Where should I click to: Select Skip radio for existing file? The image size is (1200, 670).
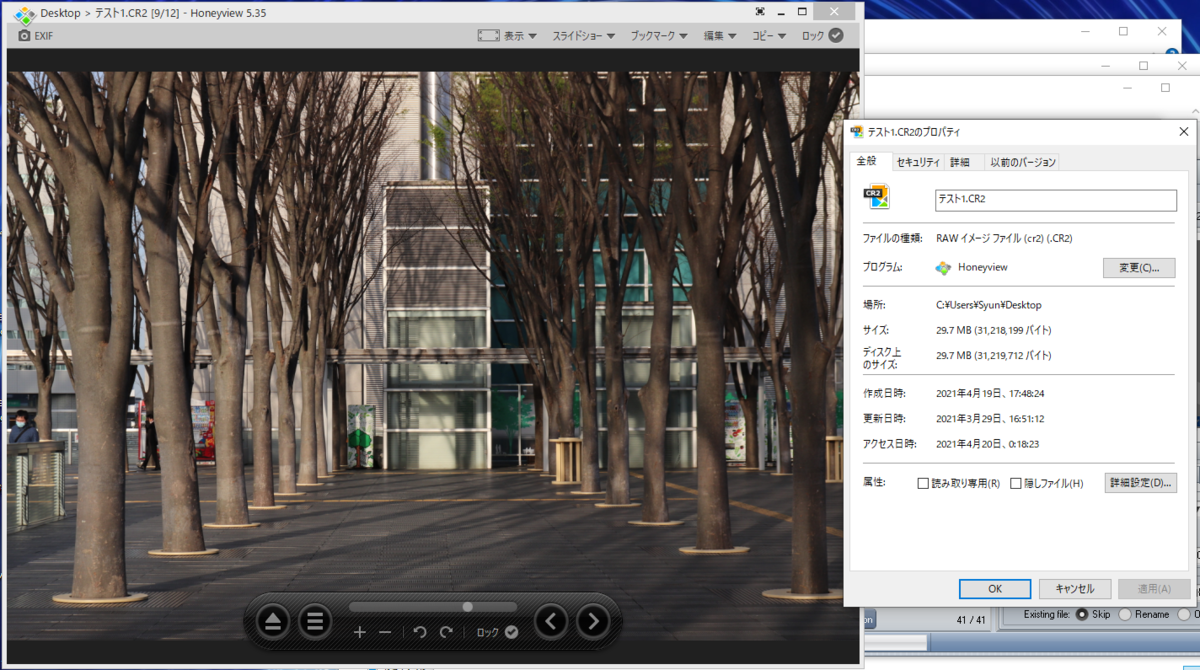[1082, 614]
